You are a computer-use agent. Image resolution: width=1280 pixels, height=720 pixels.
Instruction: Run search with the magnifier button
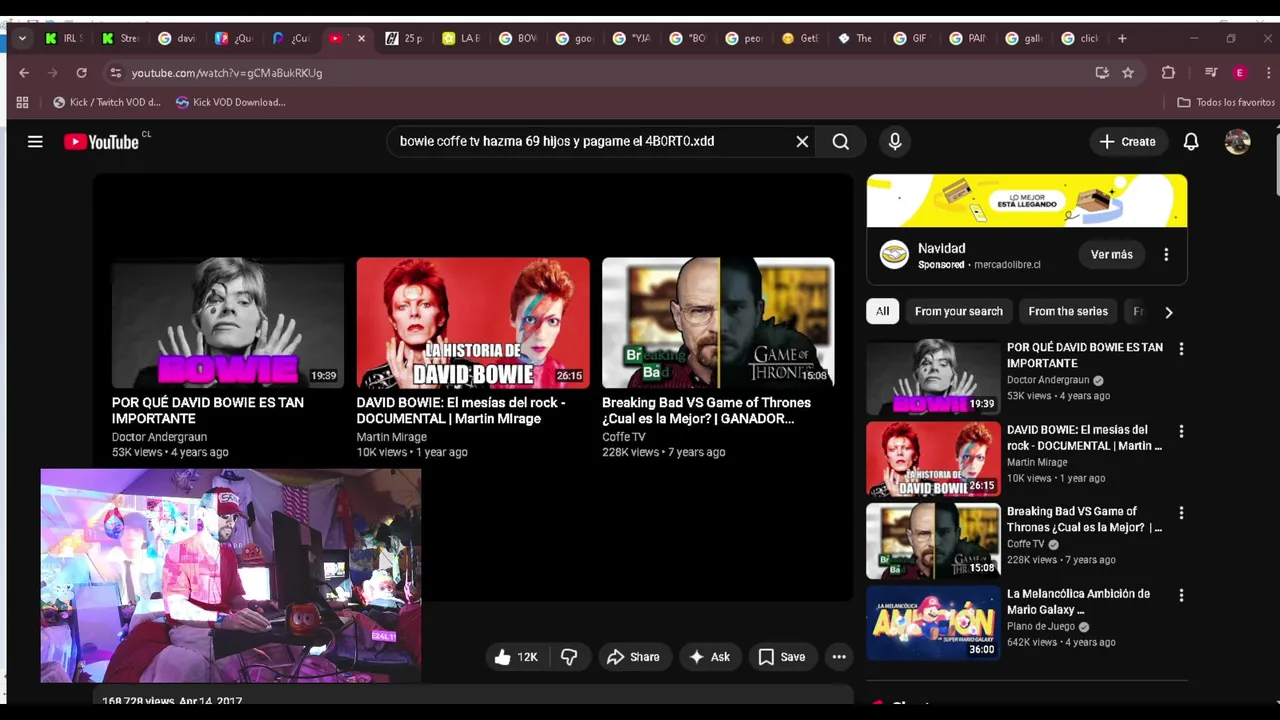point(841,142)
